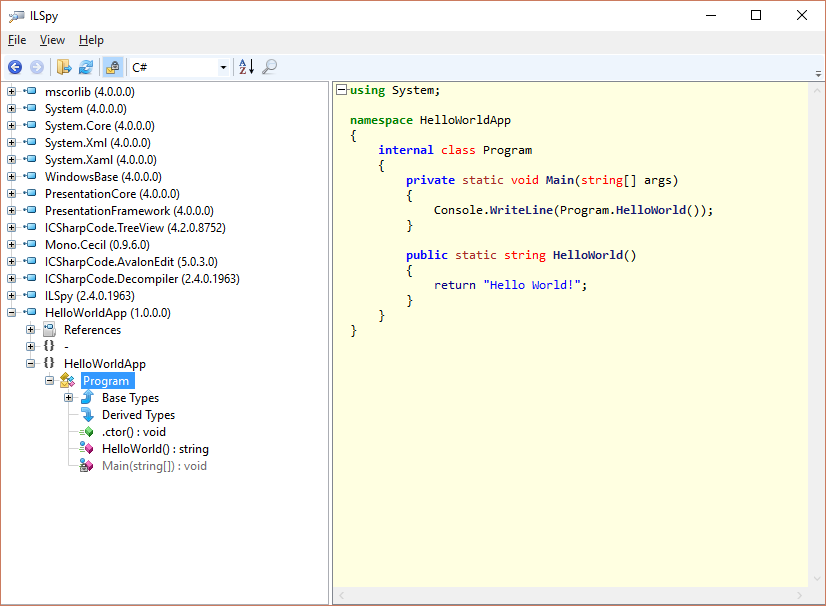The height and width of the screenshot is (606, 826).
Task: Expand the Mono.Cecil assembly node
Action: (x=12, y=245)
